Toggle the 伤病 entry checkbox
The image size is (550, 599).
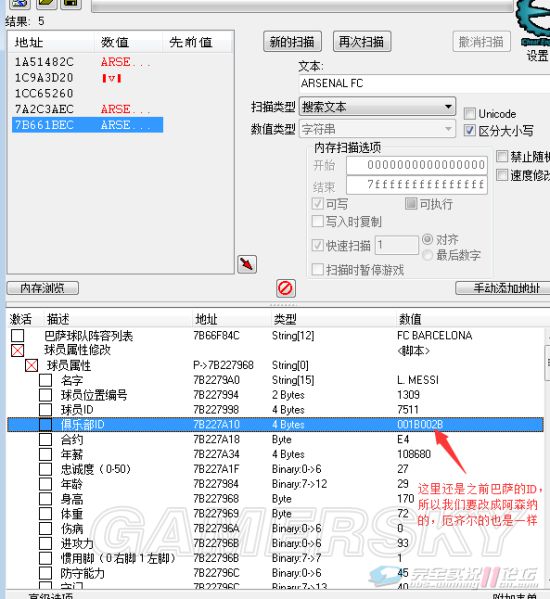[x=45, y=528]
